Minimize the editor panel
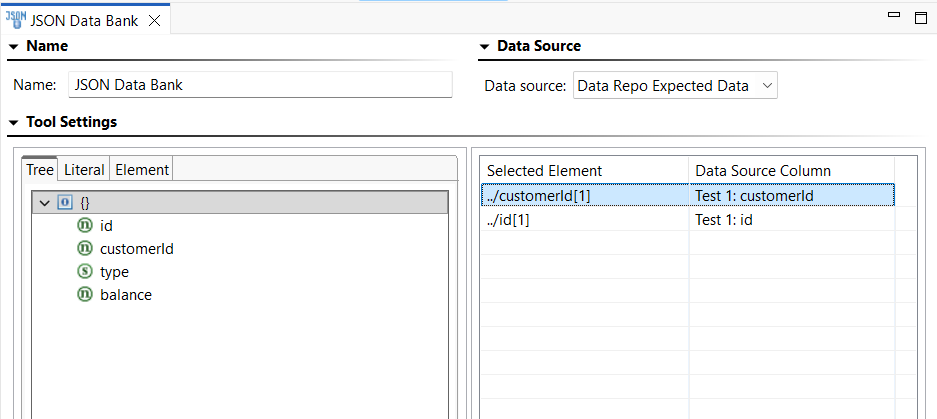The width and height of the screenshot is (937, 419). point(893,16)
